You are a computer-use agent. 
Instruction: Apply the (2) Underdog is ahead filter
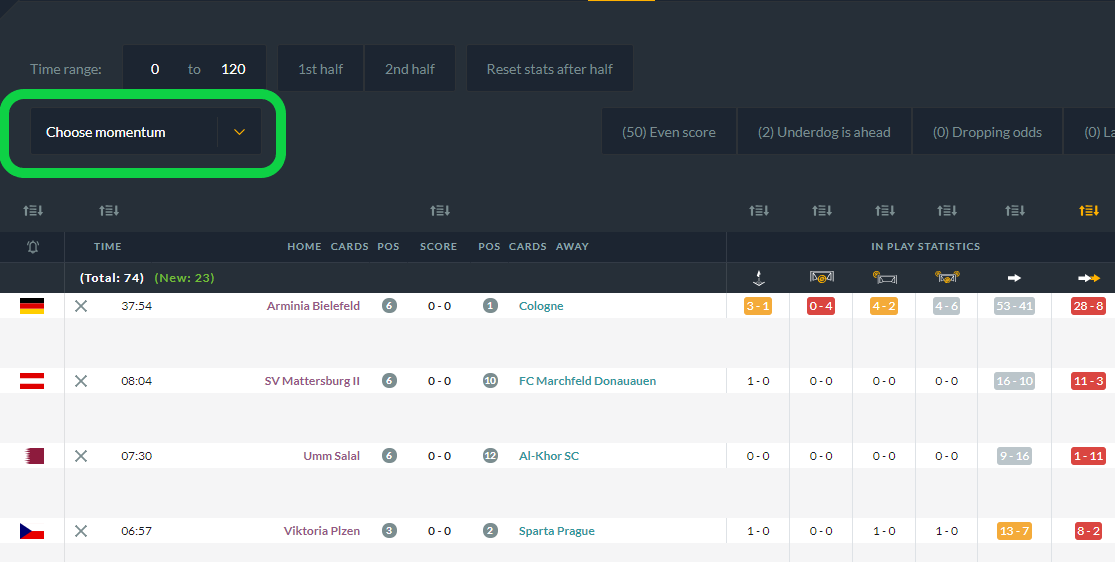(x=824, y=132)
